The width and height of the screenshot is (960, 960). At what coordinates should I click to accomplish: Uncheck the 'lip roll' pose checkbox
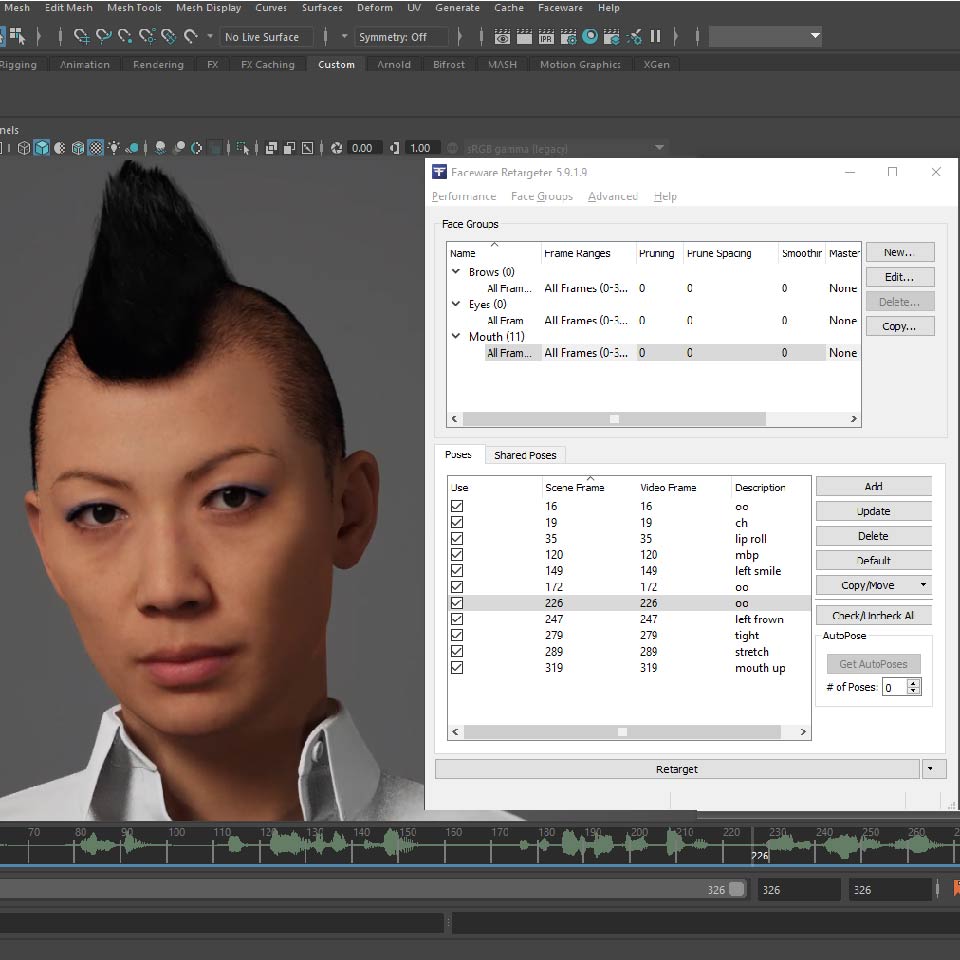tap(457, 539)
